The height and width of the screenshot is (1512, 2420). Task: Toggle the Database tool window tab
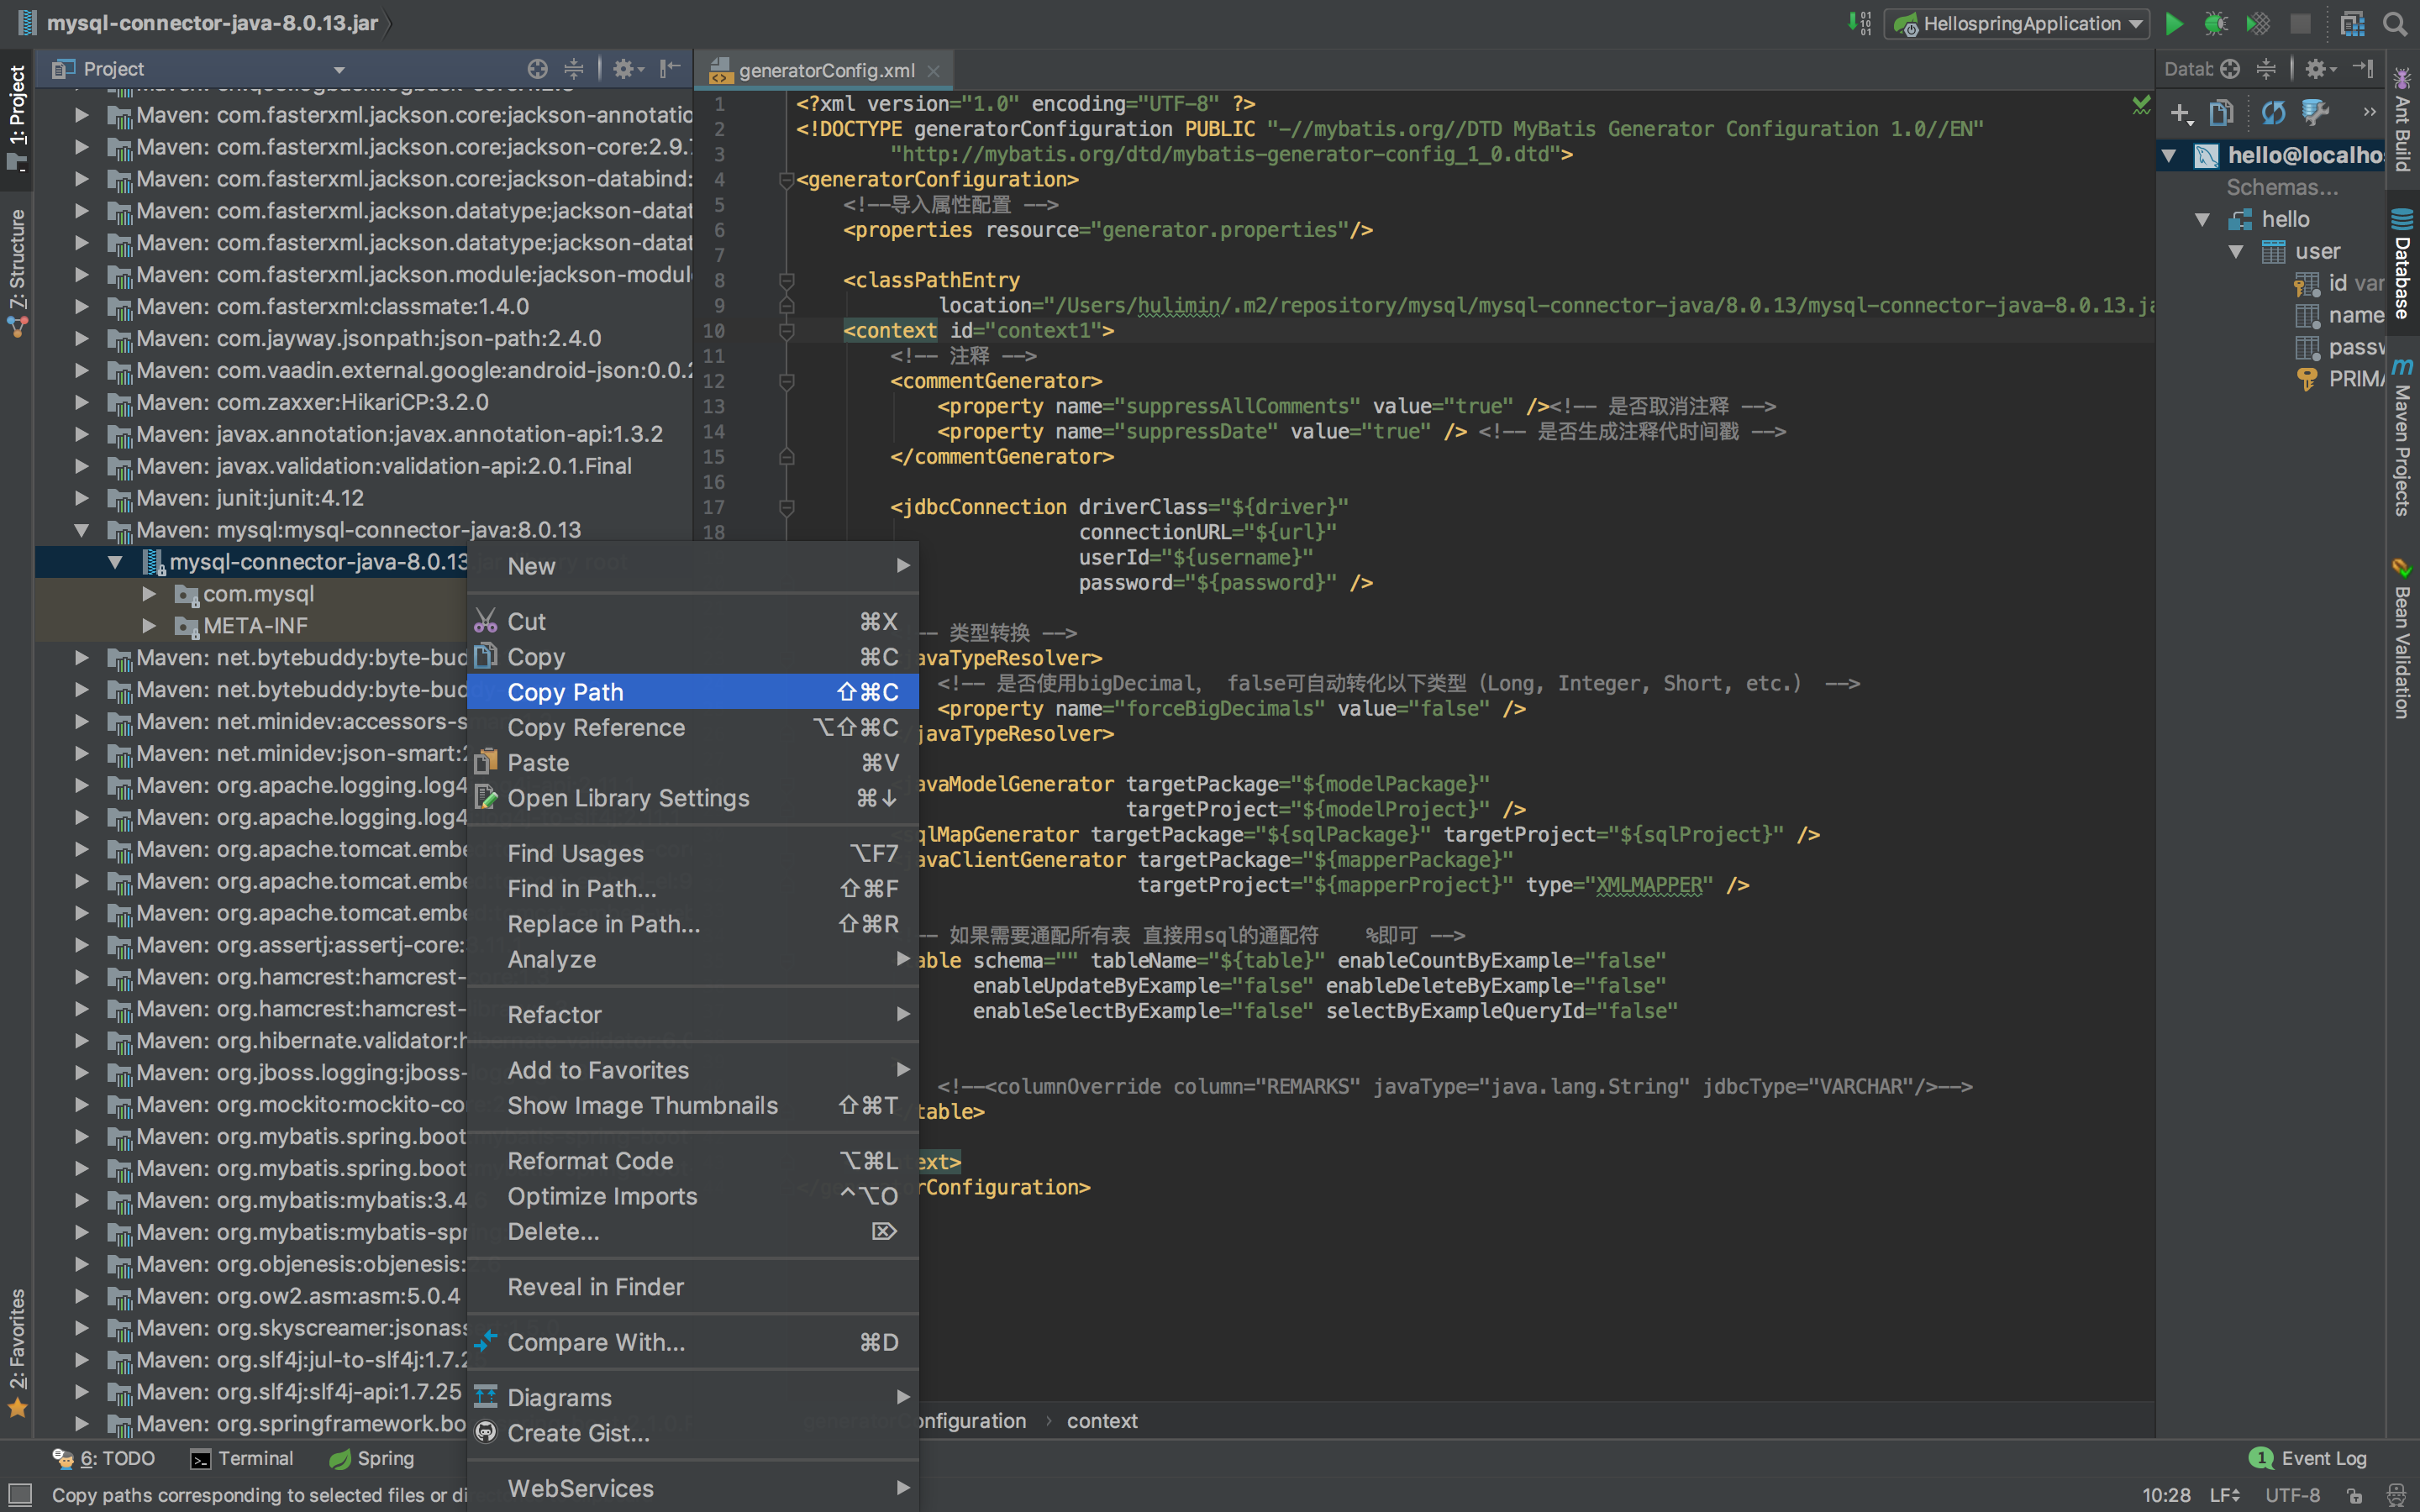[x=2402, y=265]
